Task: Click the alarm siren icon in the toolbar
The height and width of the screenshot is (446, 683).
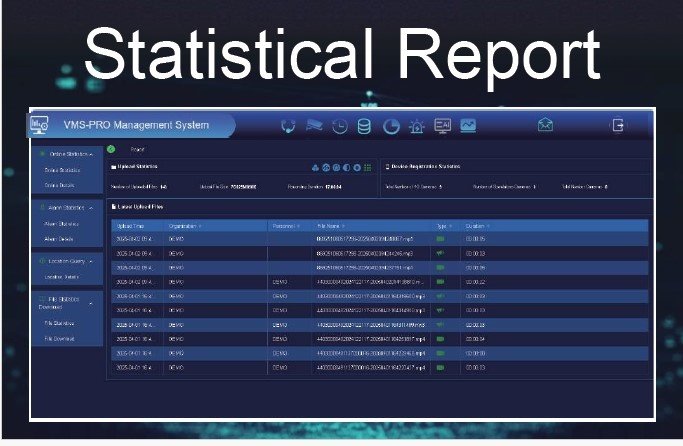Action: 417,126
